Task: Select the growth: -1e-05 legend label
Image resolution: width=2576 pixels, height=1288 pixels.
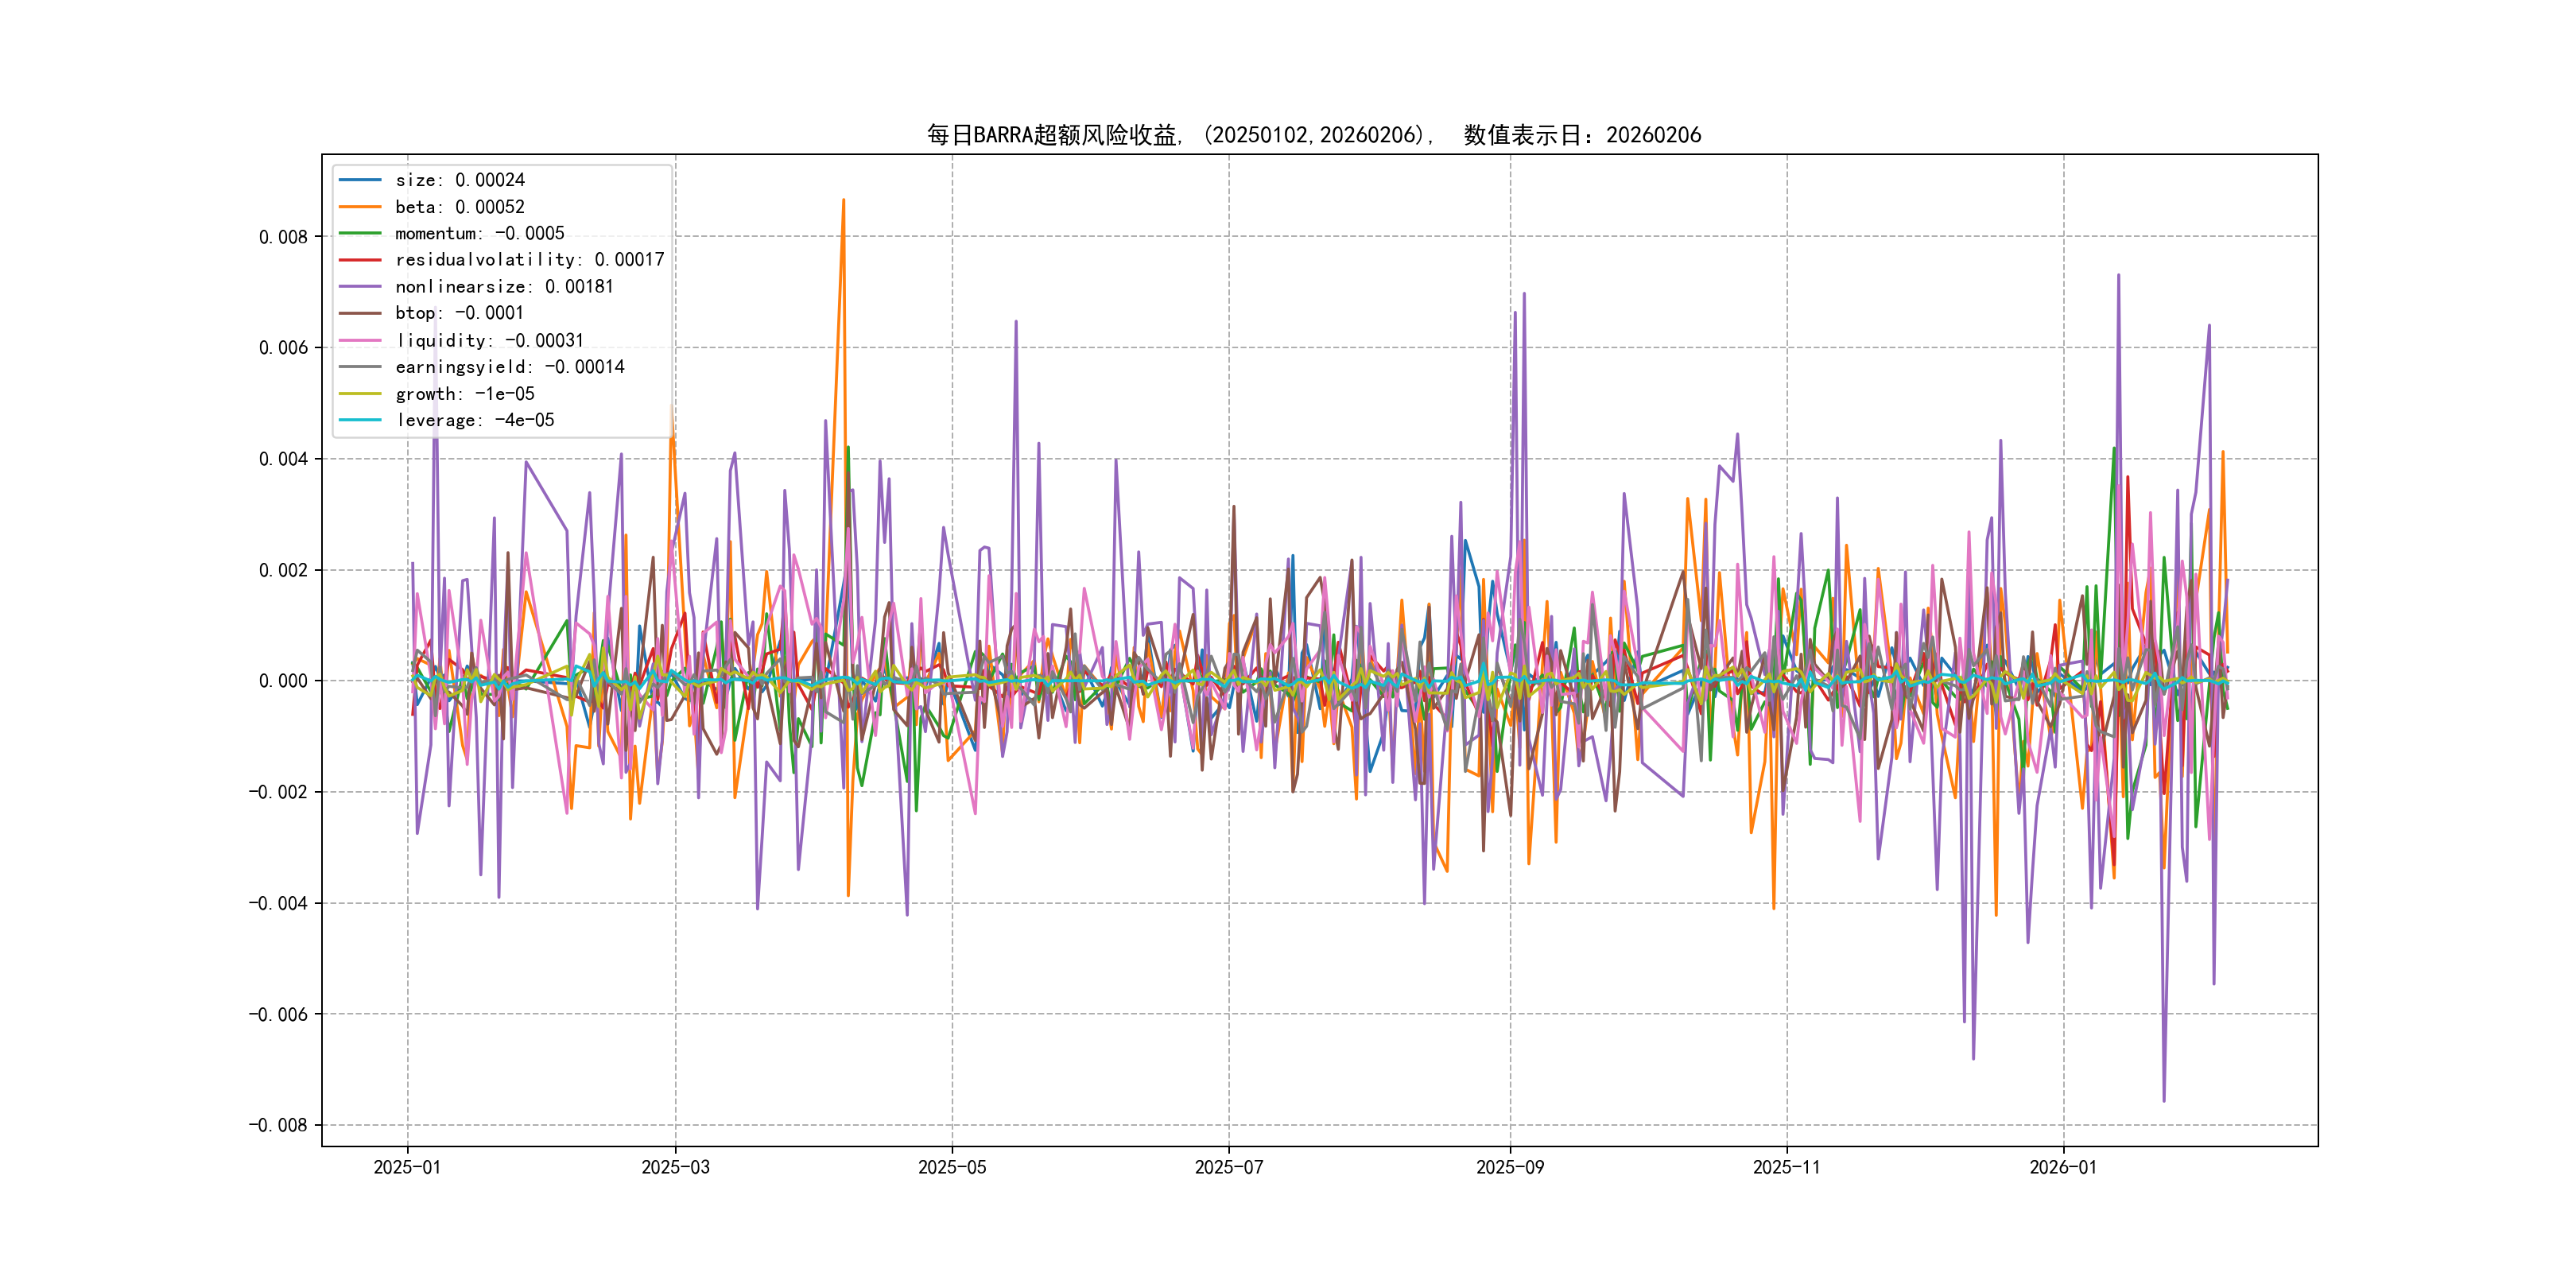Action: tap(464, 394)
